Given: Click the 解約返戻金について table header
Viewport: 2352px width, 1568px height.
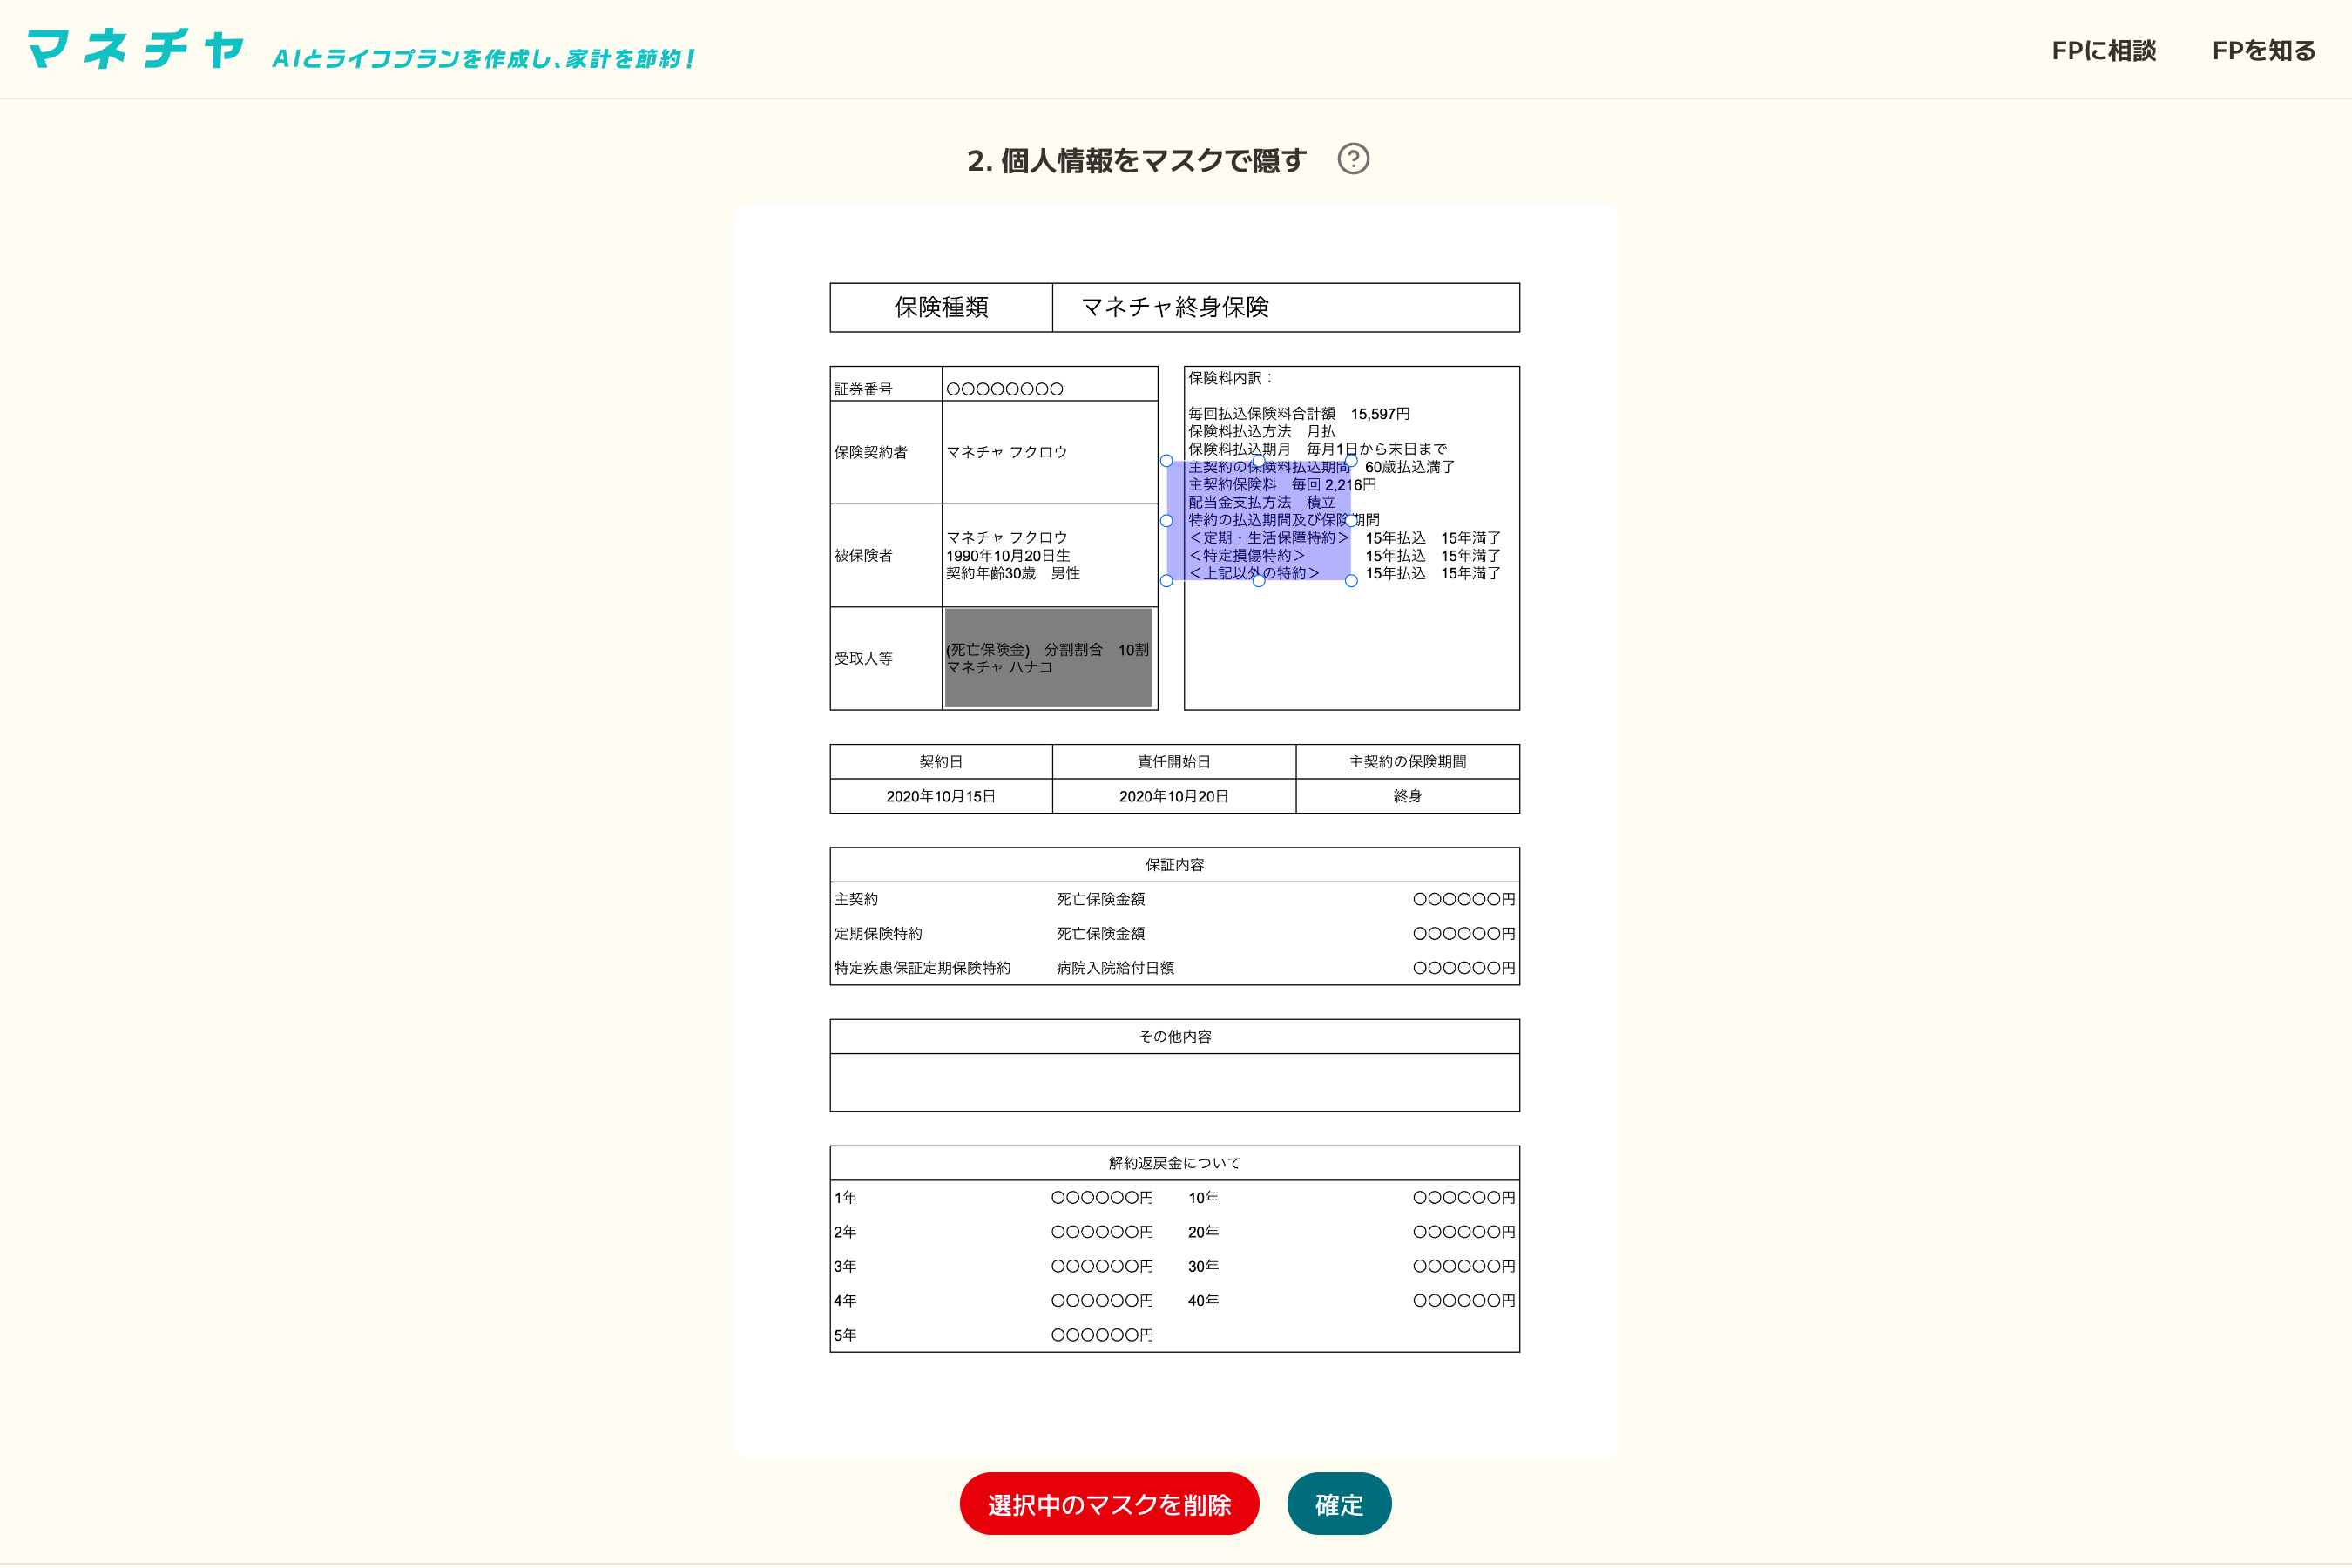Looking at the screenshot, I should coord(1174,1162).
